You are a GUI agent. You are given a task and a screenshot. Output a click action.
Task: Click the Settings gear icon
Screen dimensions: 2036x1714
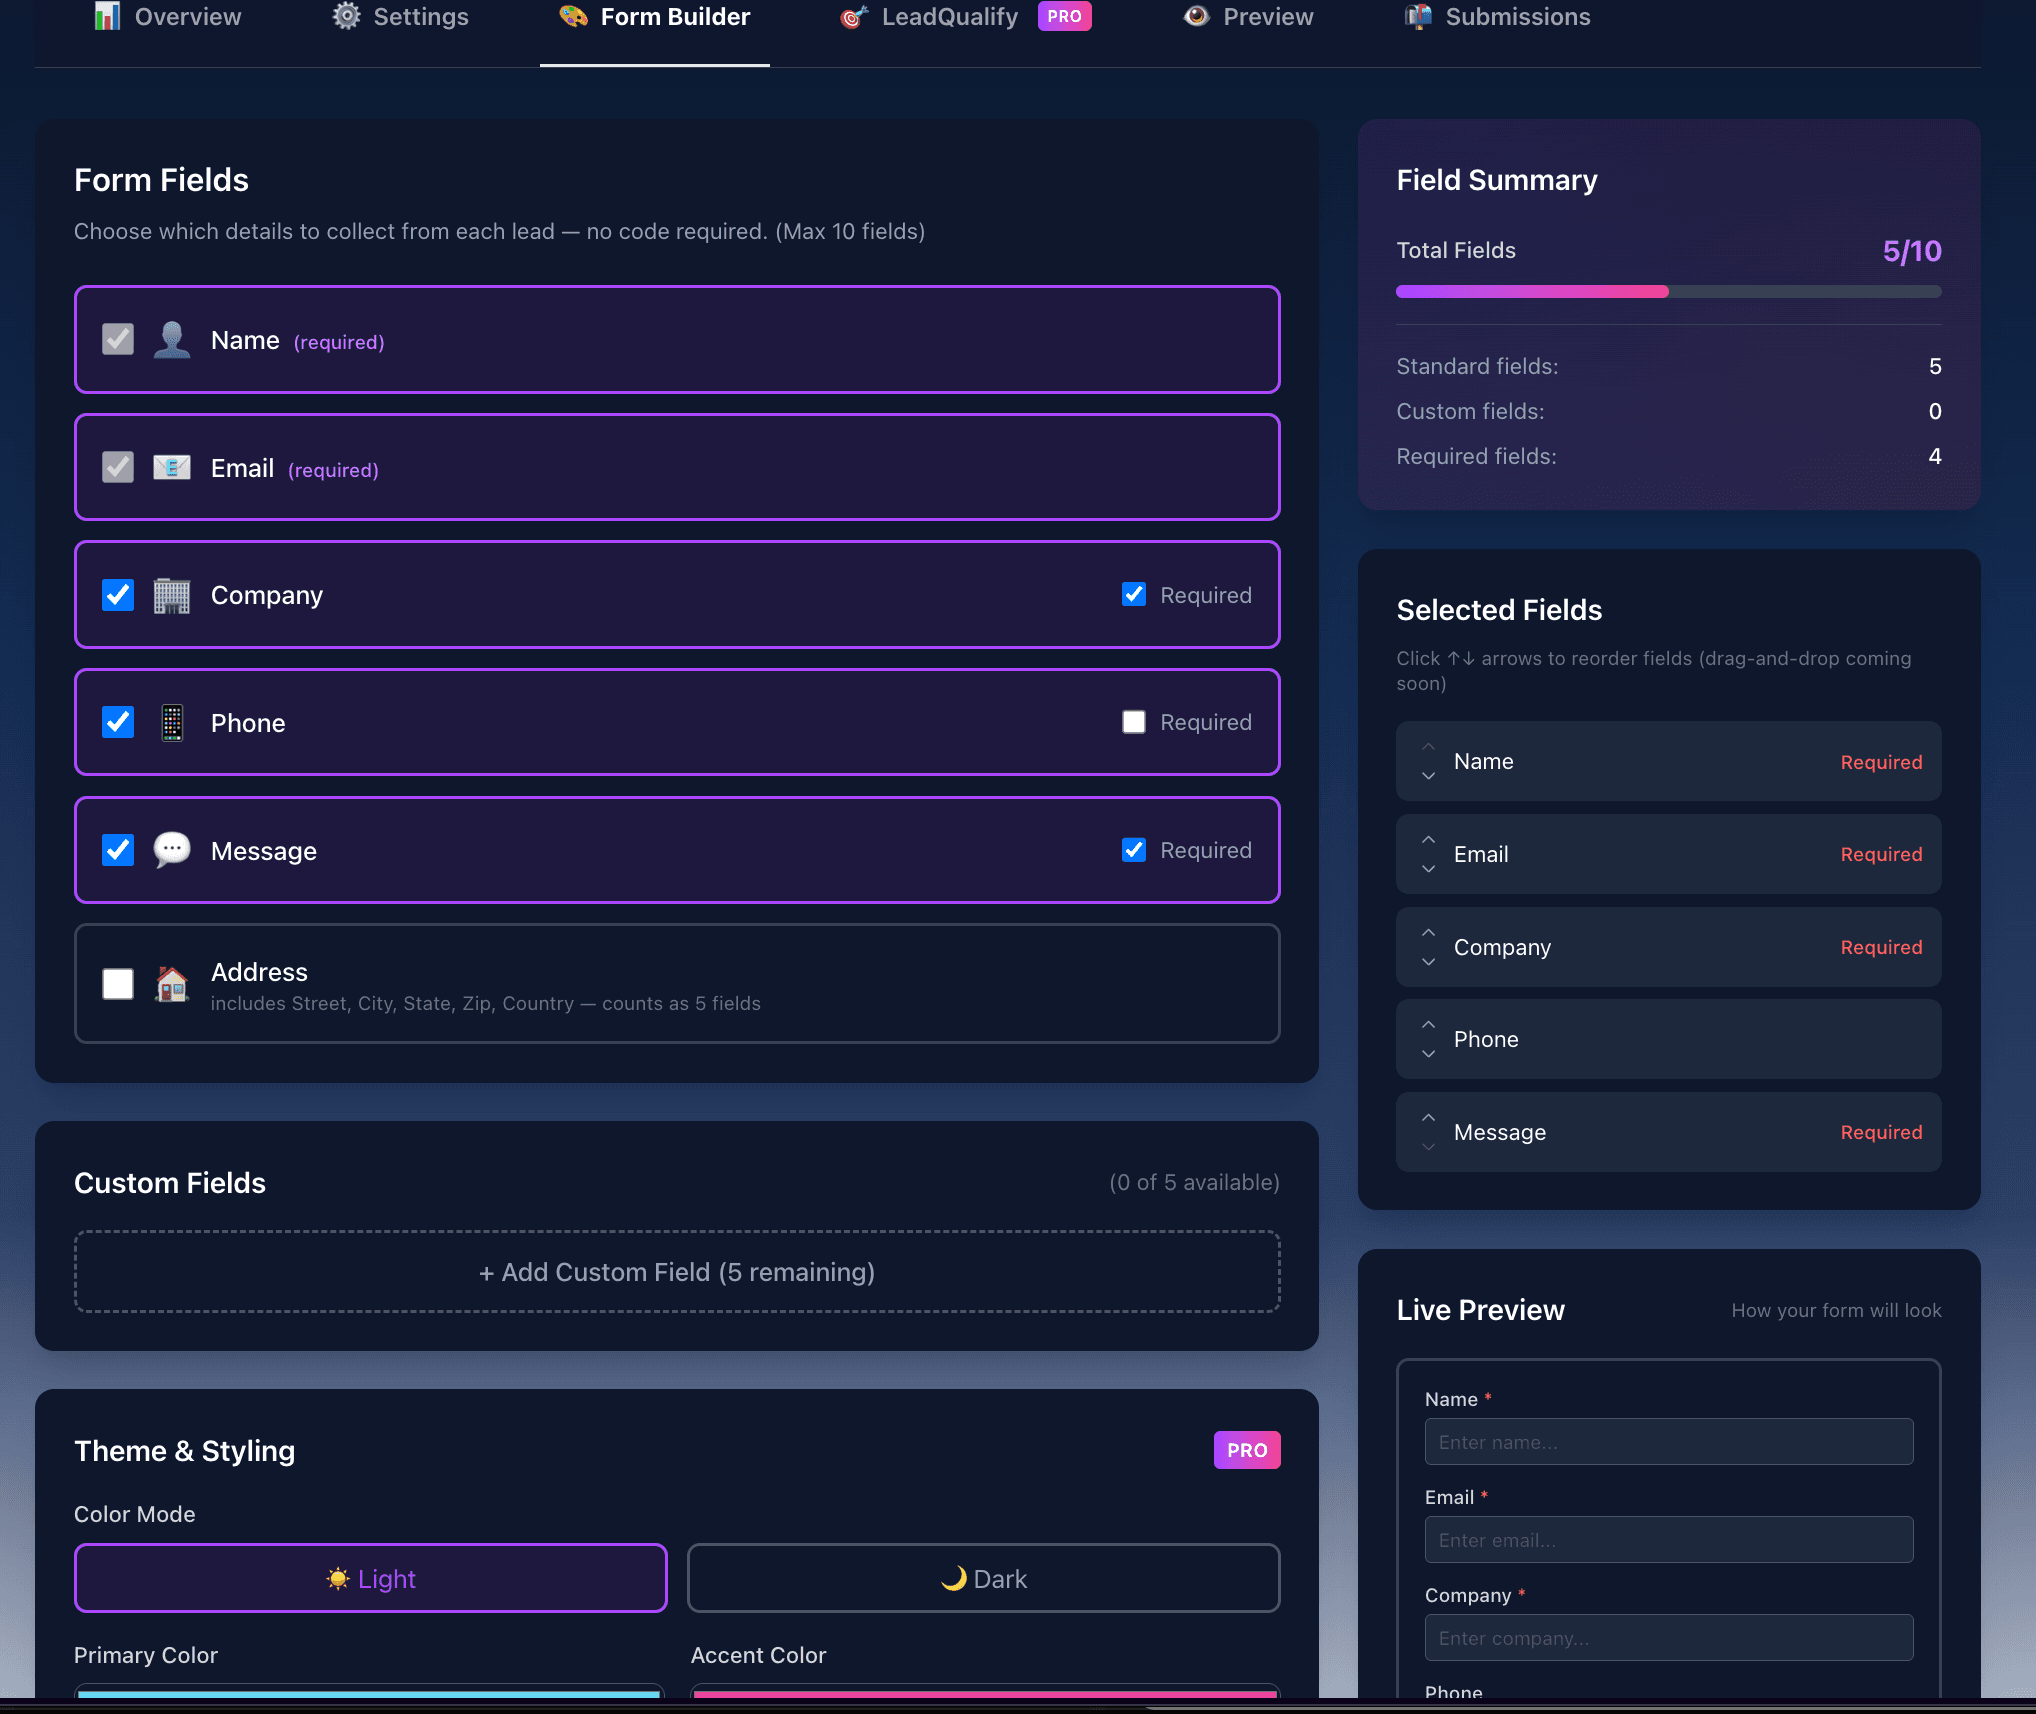coord(345,16)
